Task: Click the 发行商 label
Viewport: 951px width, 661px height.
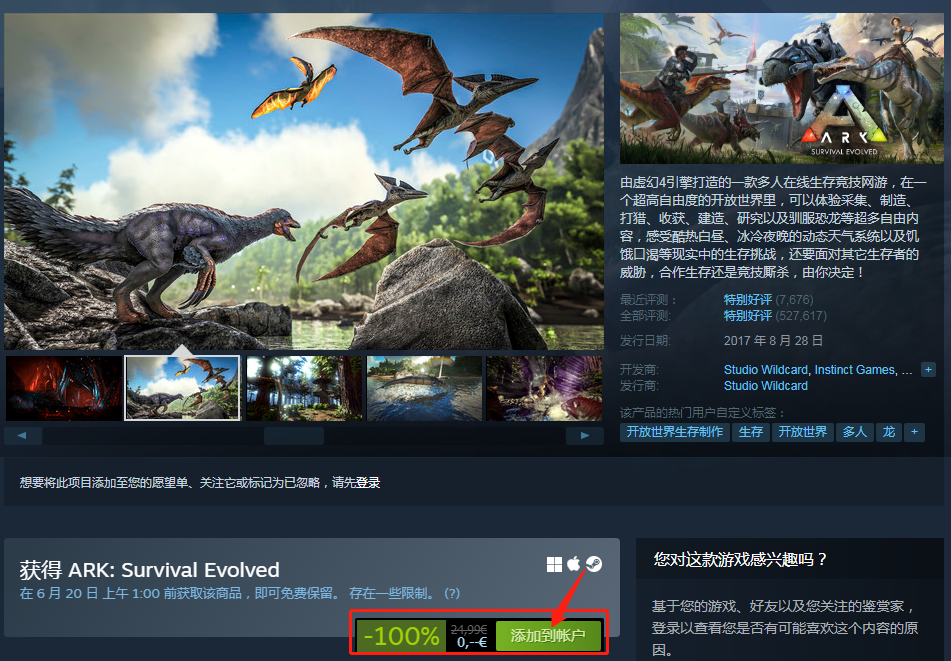Action: point(639,386)
